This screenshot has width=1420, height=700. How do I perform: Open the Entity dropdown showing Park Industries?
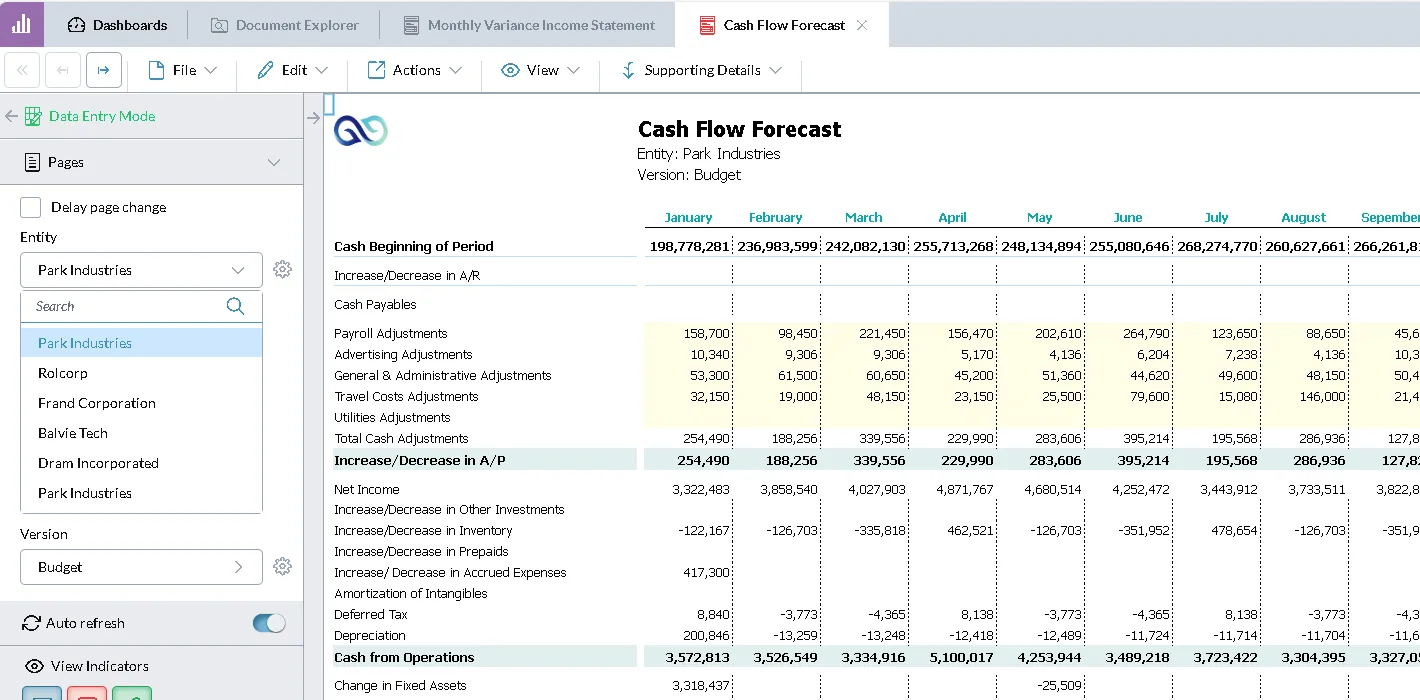point(141,270)
